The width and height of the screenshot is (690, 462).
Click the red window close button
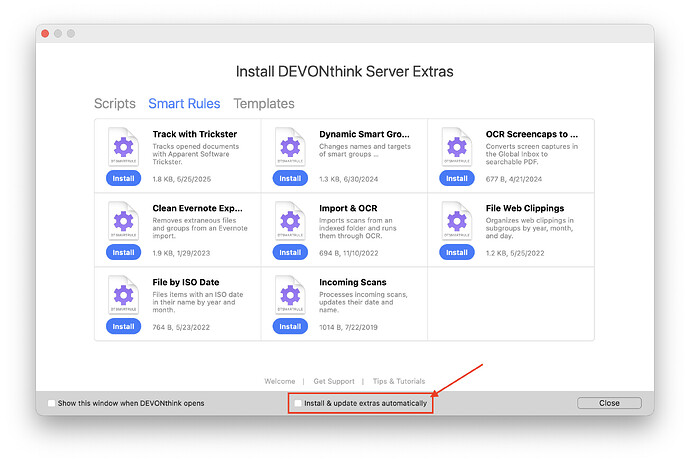[45, 33]
